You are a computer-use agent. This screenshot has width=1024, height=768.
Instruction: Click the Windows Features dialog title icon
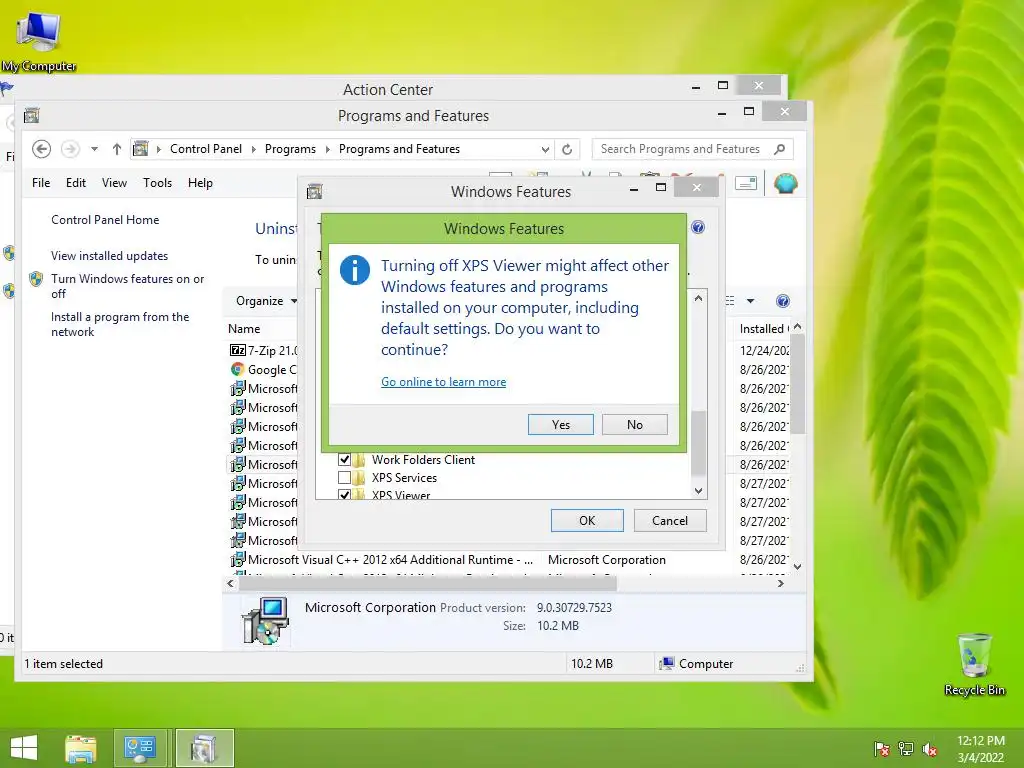[315, 191]
